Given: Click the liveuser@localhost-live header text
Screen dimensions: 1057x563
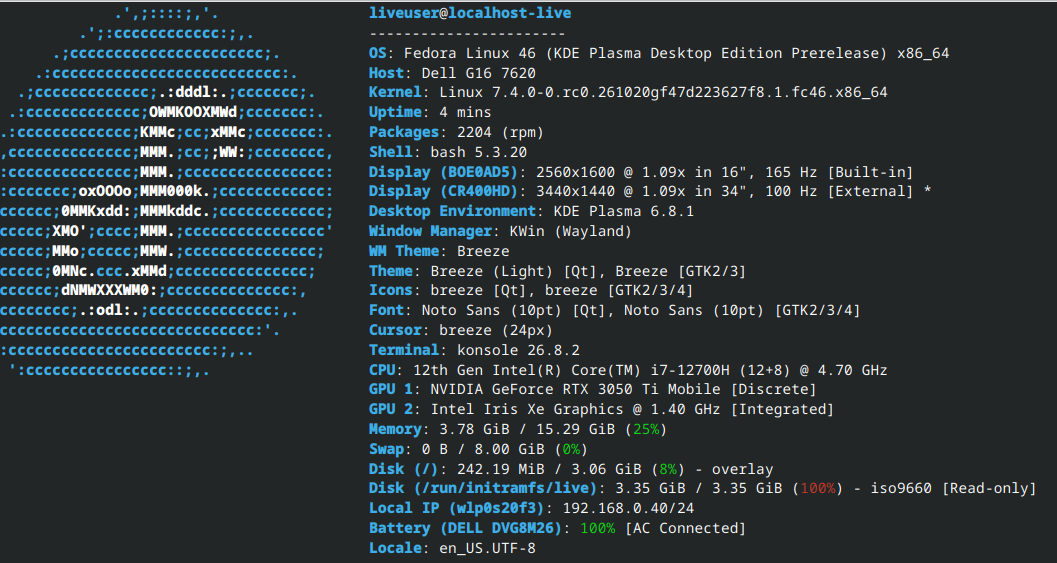Looking at the screenshot, I should click(x=470, y=13).
